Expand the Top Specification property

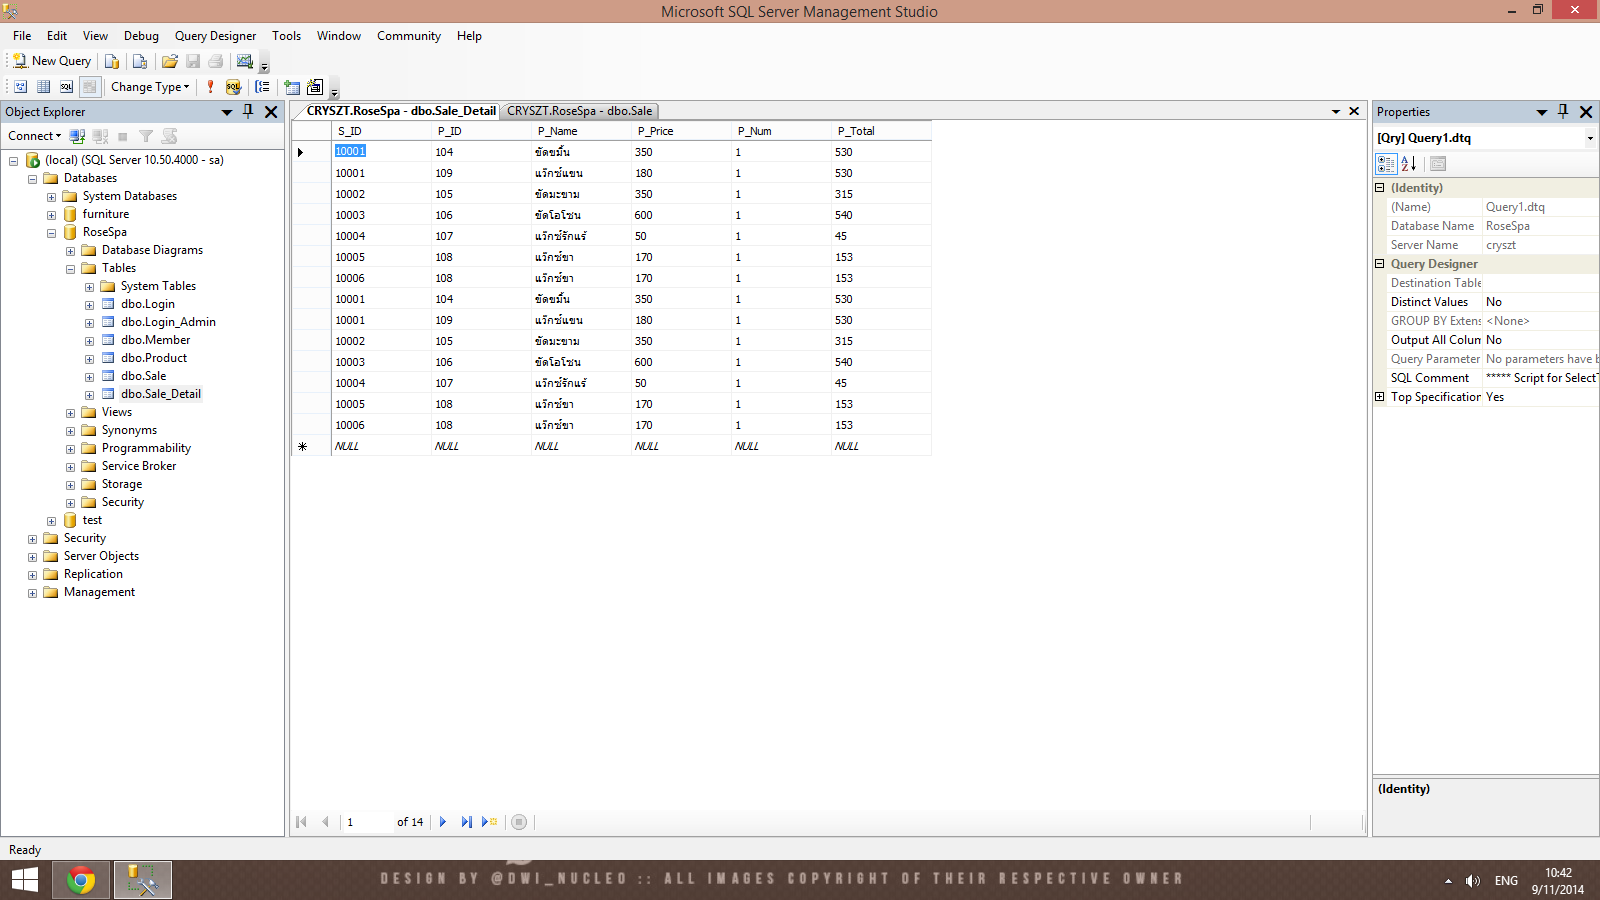point(1380,397)
